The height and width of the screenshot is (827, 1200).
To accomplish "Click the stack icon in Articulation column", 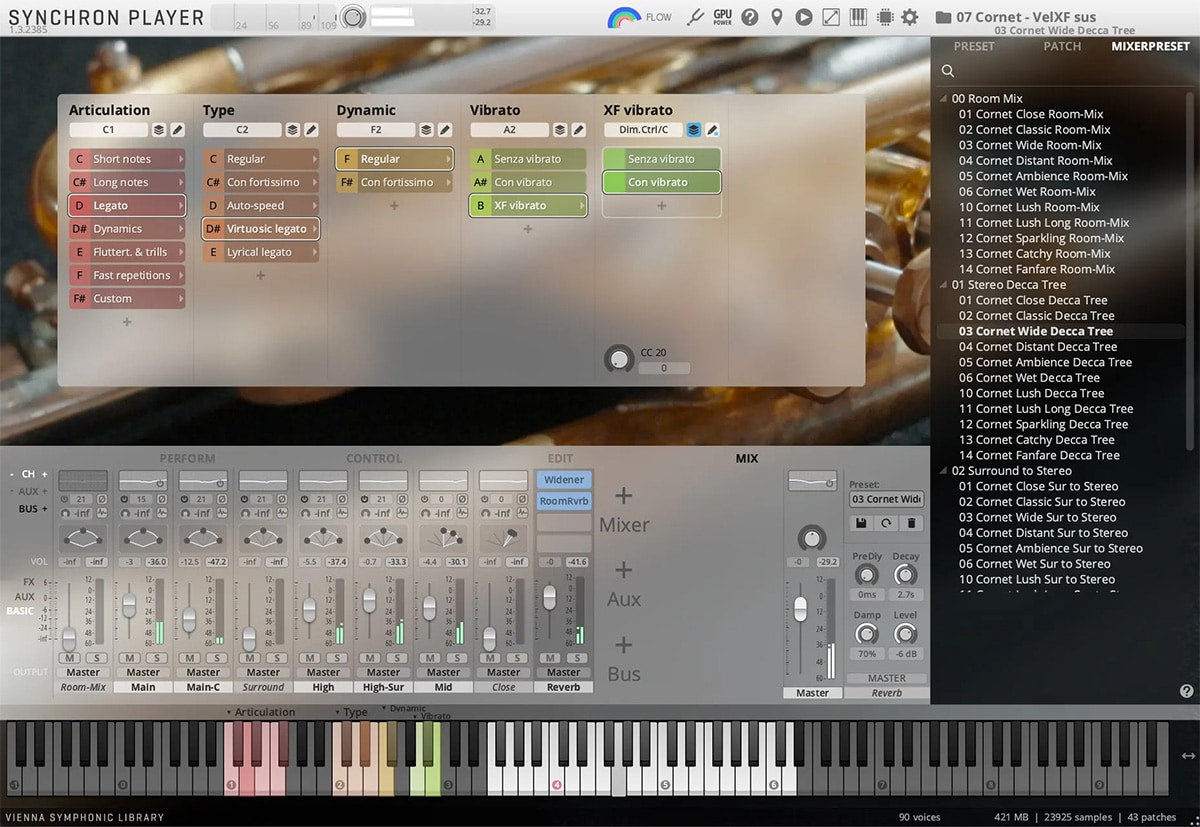I will coord(159,130).
